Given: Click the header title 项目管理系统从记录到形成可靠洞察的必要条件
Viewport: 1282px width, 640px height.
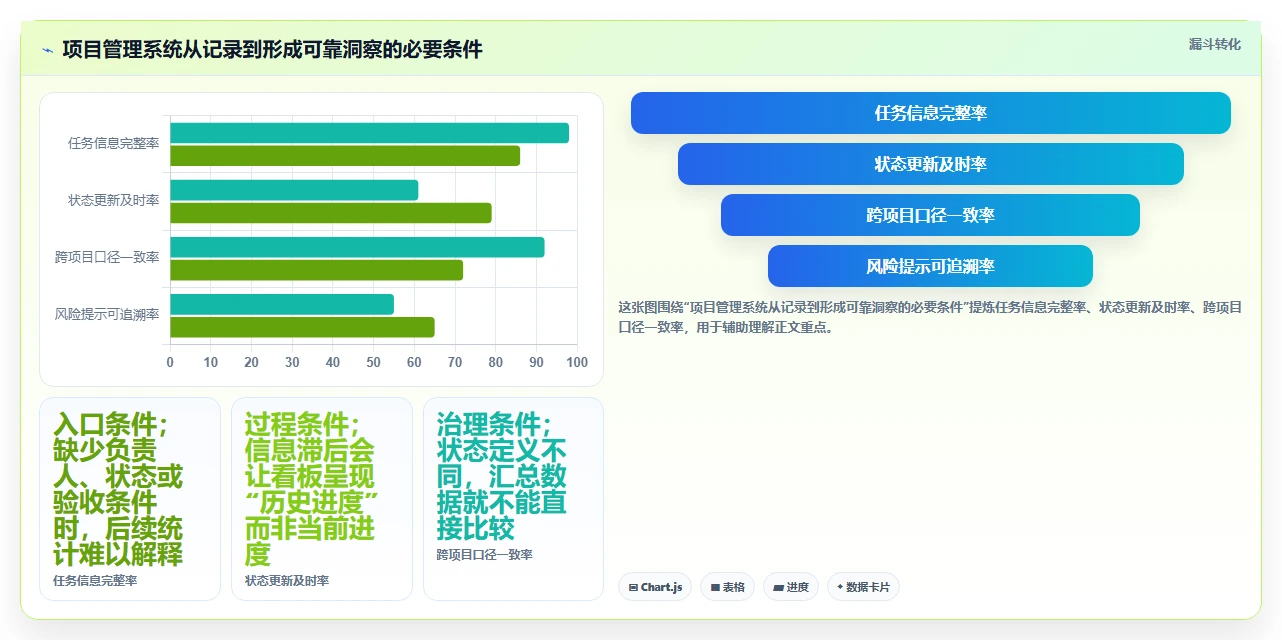Looking at the screenshot, I should point(272,49).
